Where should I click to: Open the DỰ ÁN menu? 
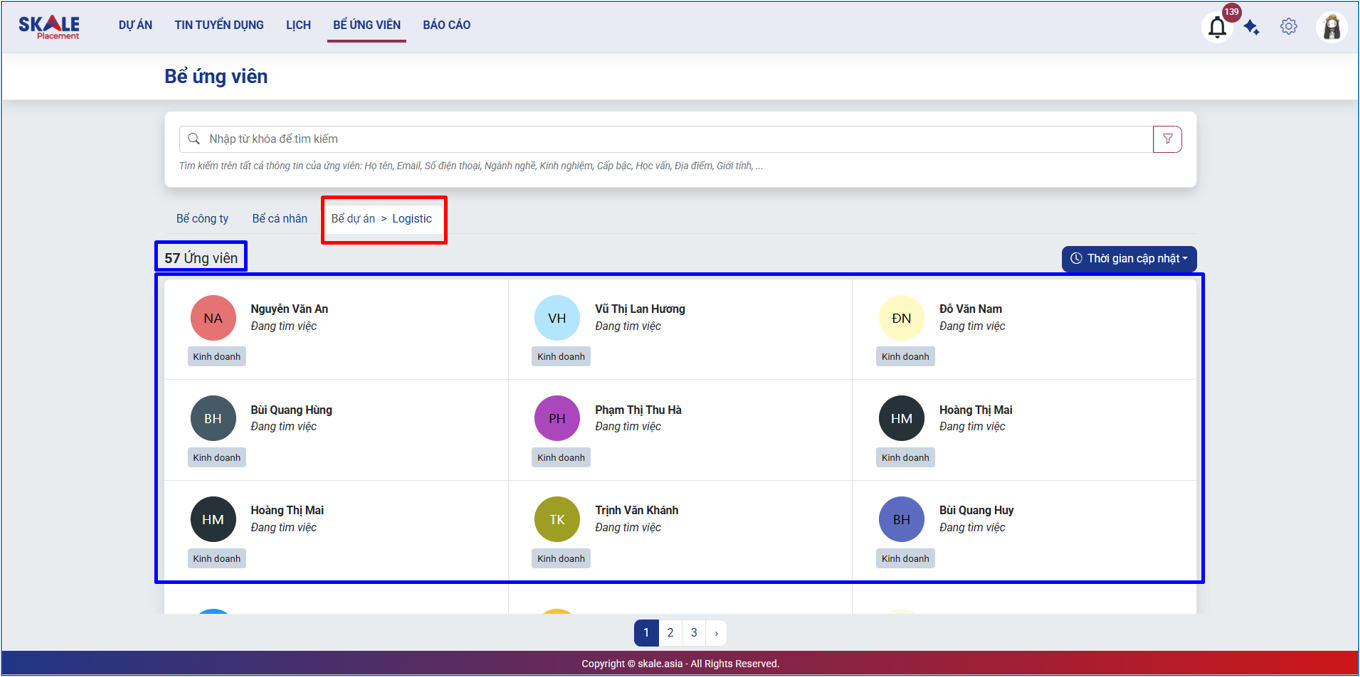point(135,25)
